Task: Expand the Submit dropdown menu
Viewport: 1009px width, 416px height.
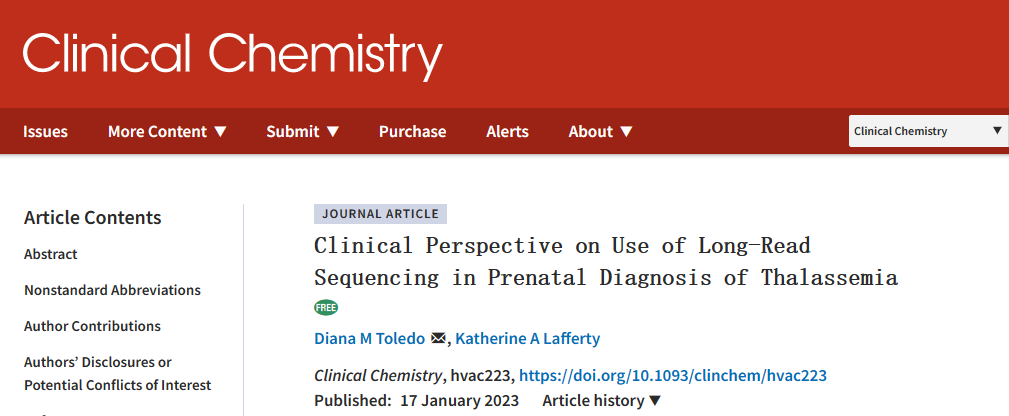Action: point(302,131)
